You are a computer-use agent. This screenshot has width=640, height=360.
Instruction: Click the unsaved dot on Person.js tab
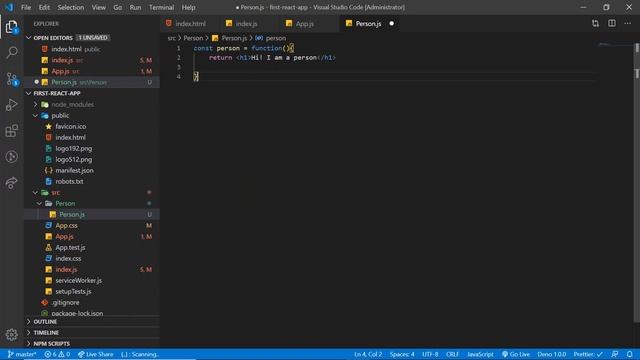point(391,24)
